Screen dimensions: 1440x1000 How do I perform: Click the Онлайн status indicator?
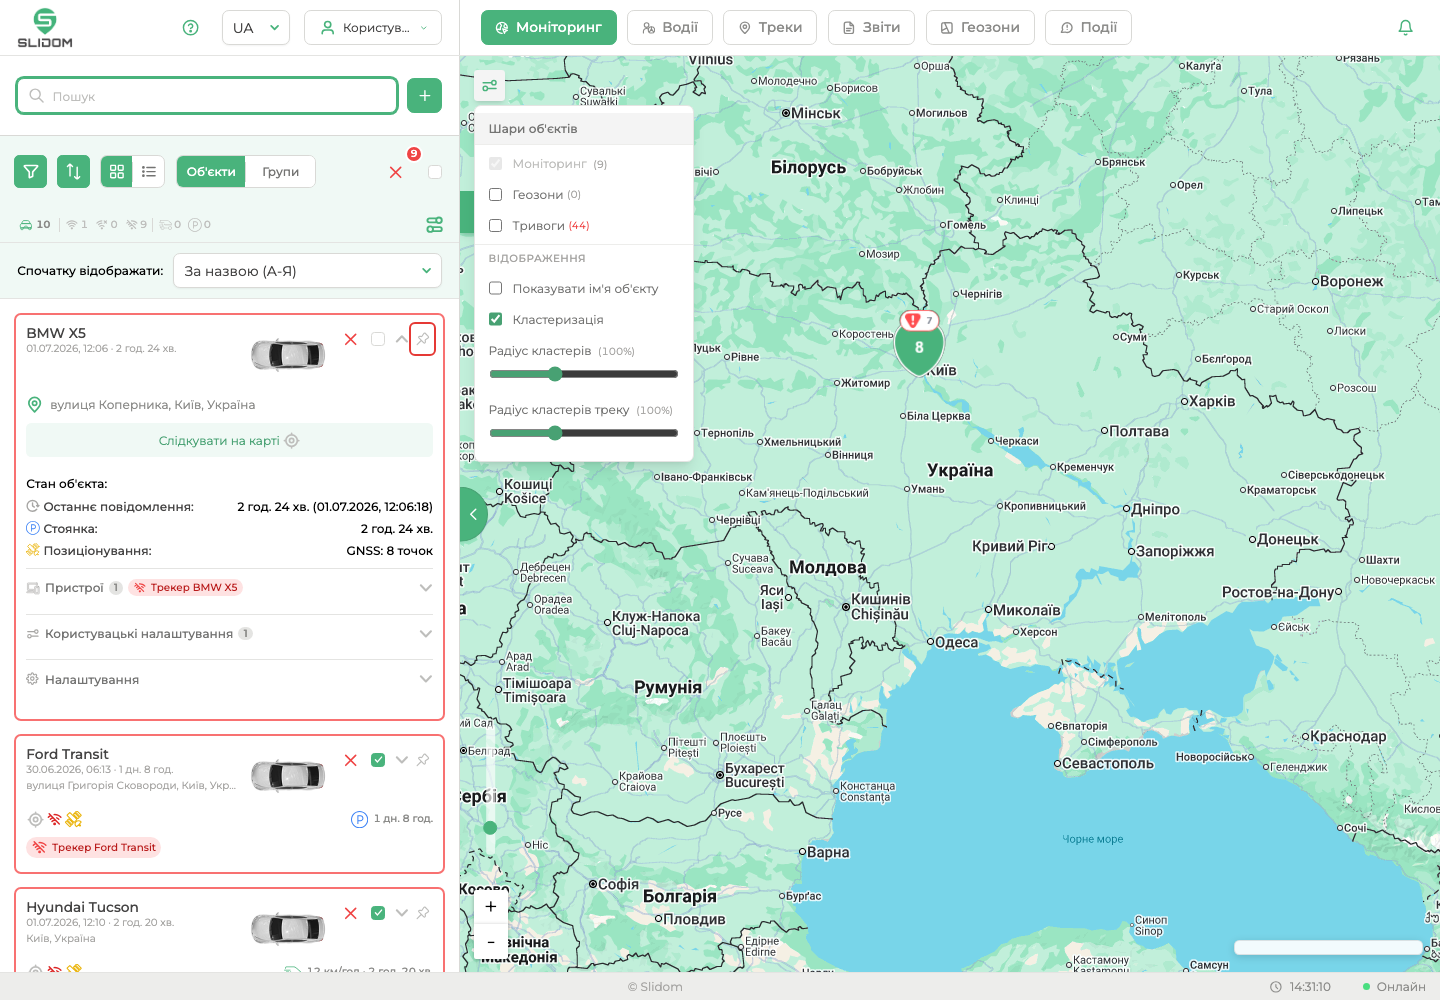1394,987
